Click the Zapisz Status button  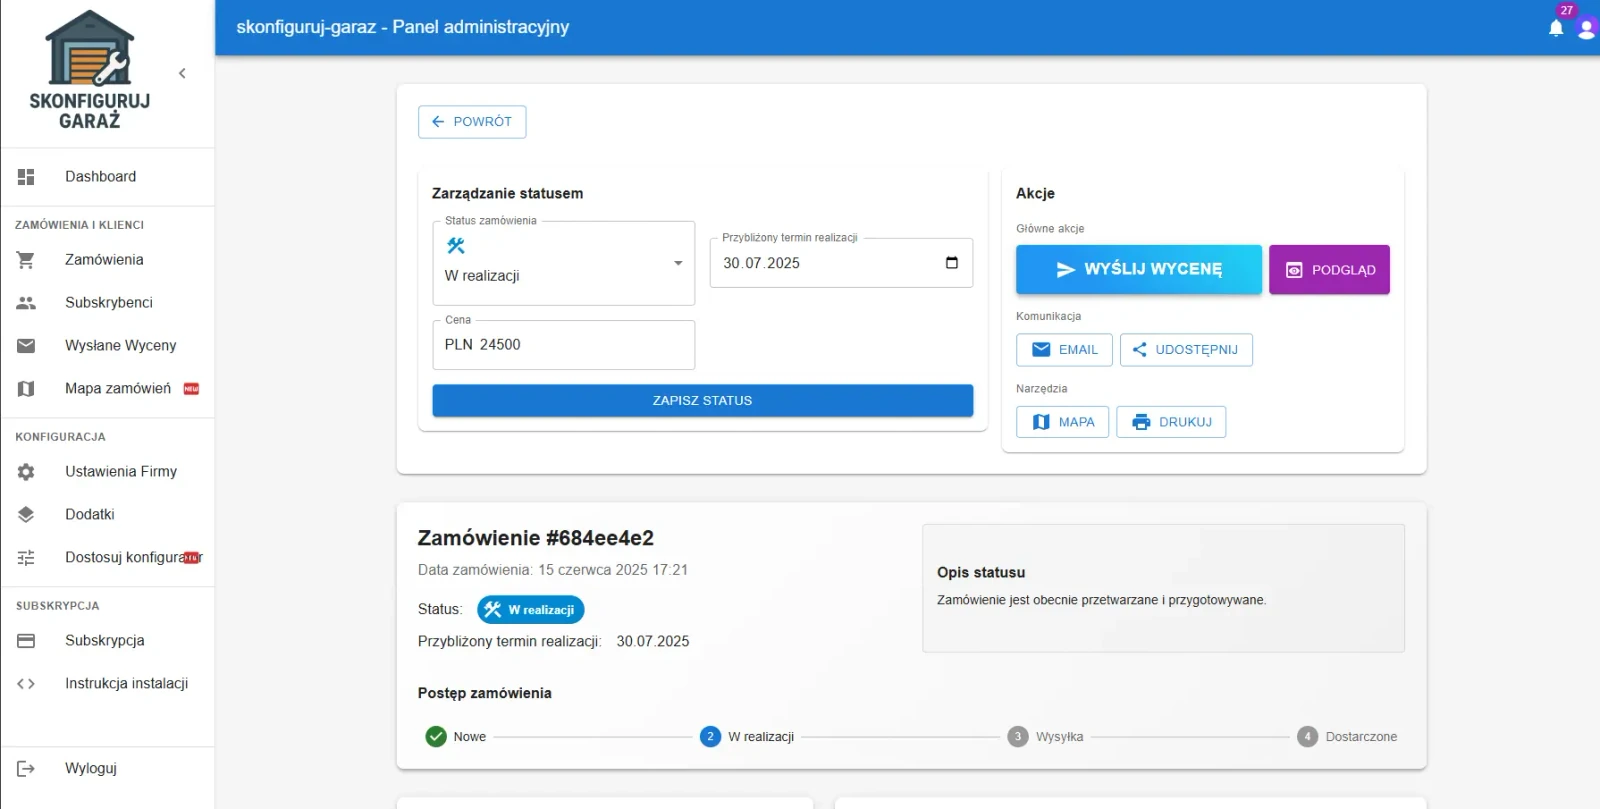(x=703, y=401)
